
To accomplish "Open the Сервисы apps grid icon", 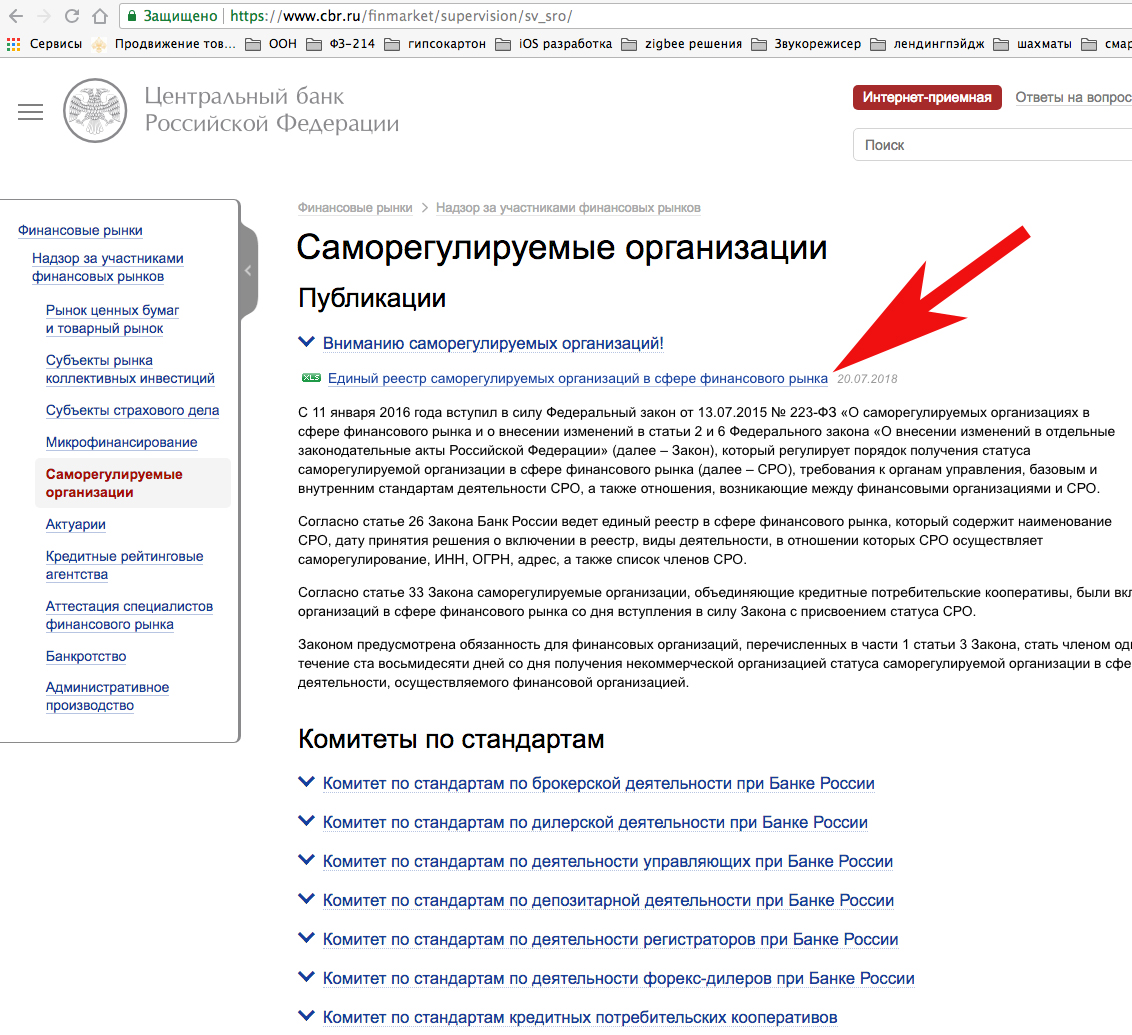I will [x=13, y=44].
